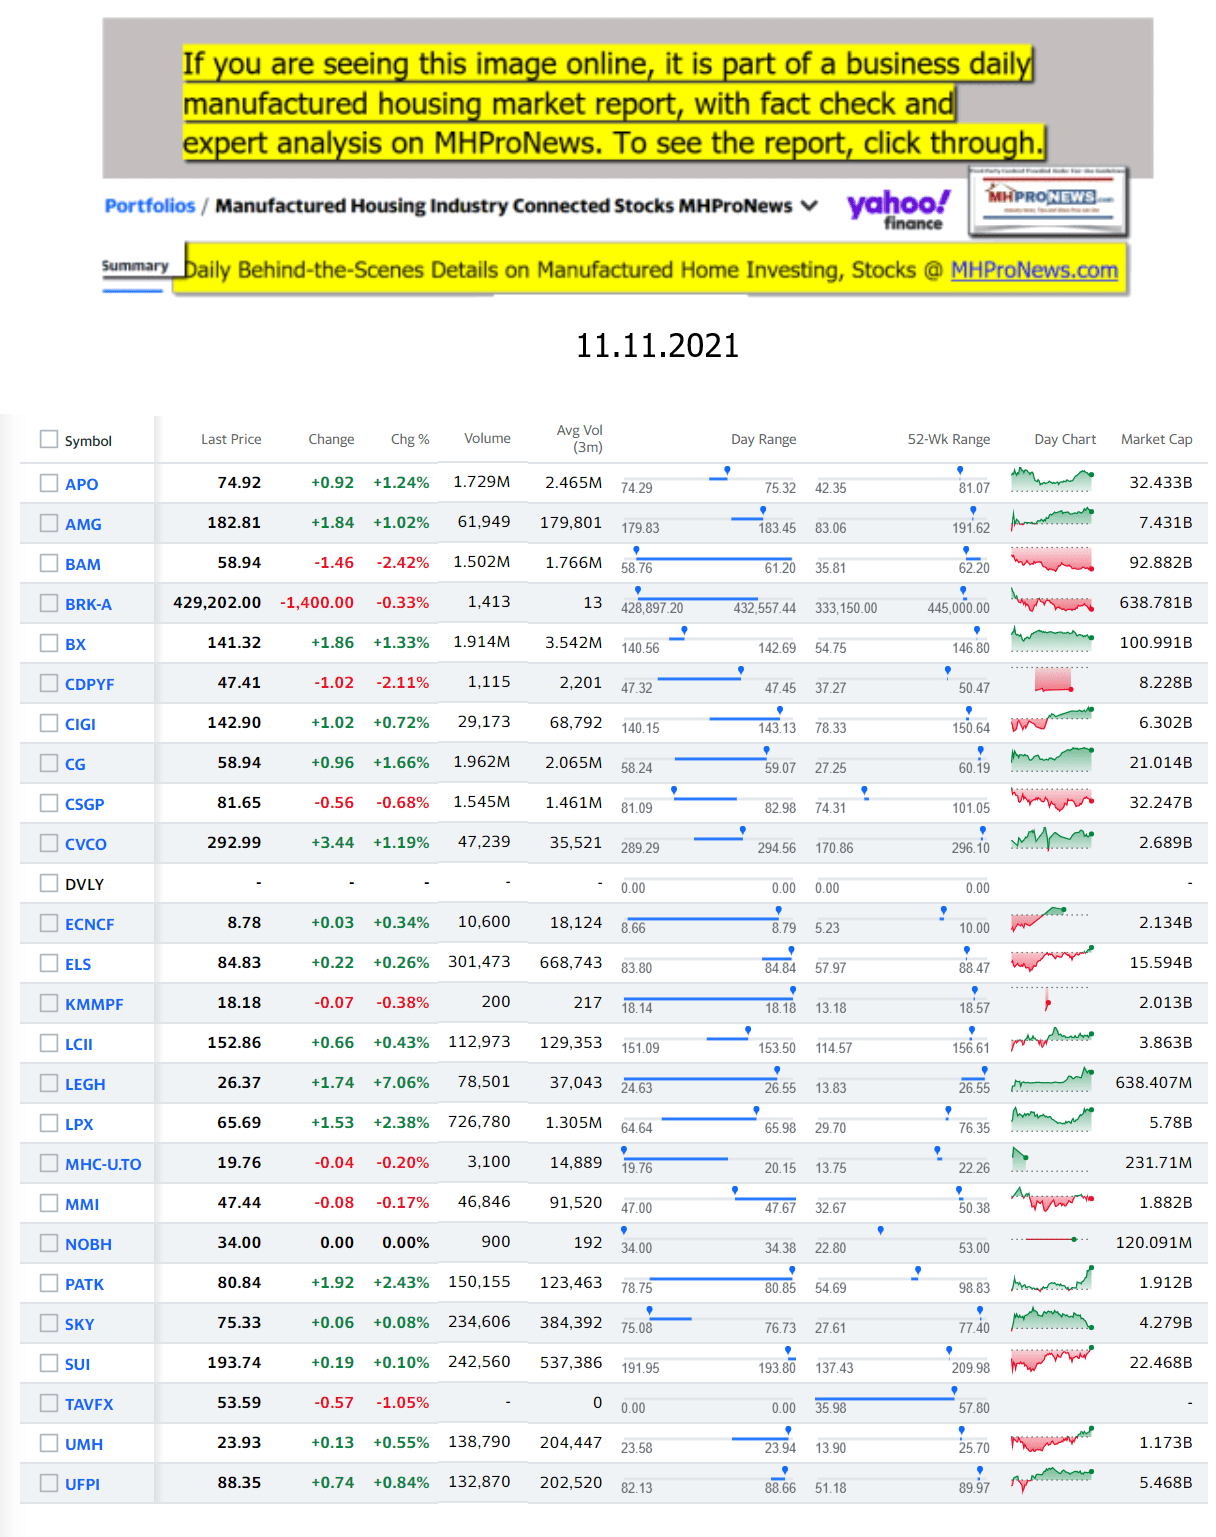Screen dimensions: 1216x1537
Task: Check the BRK-A row checkbox
Action: pyautogui.click(x=49, y=603)
